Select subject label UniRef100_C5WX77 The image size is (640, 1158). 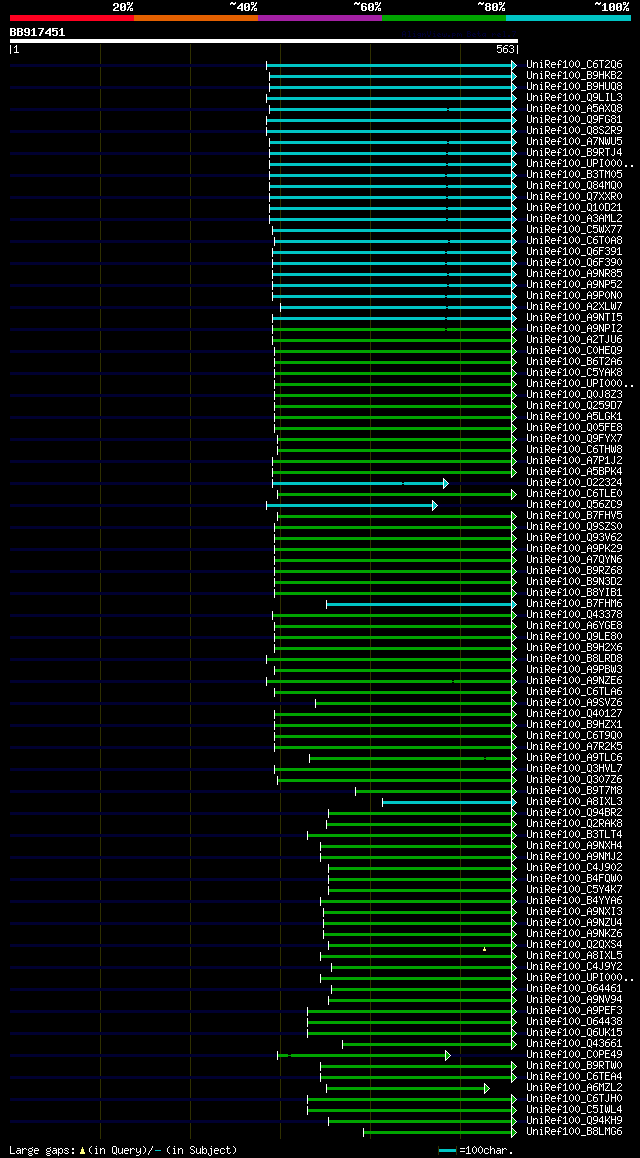tap(574, 230)
